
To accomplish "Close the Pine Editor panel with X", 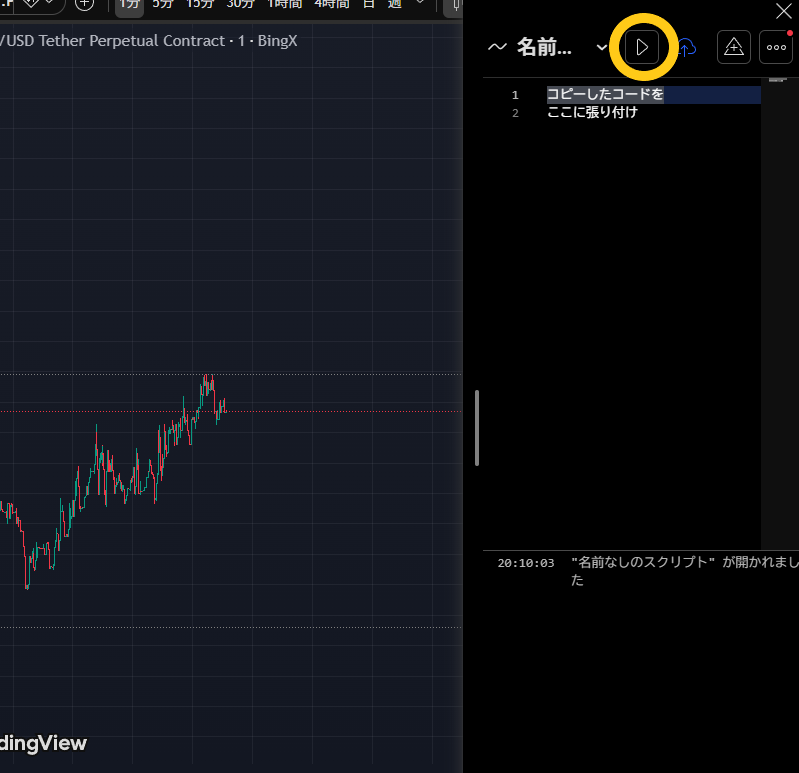I will tap(784, 11).
